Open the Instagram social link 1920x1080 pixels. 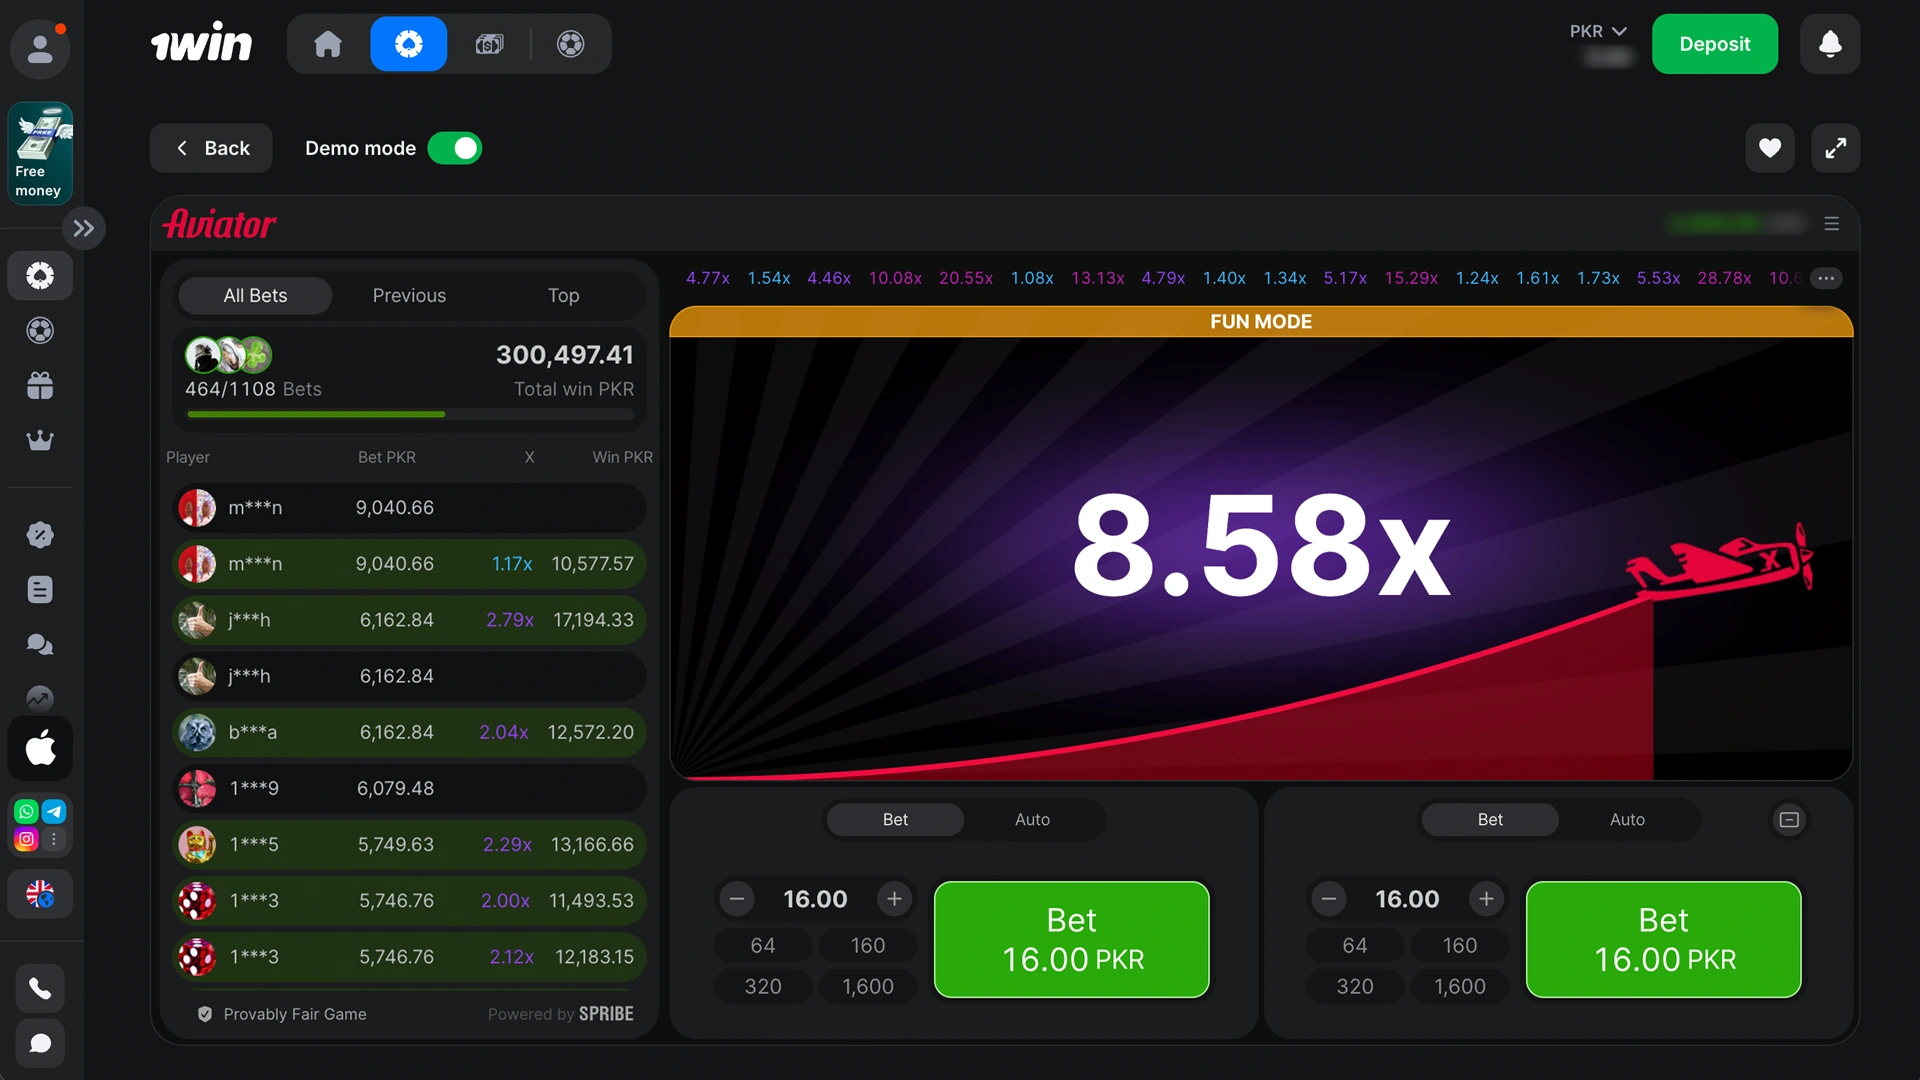[x=27, y=840]
